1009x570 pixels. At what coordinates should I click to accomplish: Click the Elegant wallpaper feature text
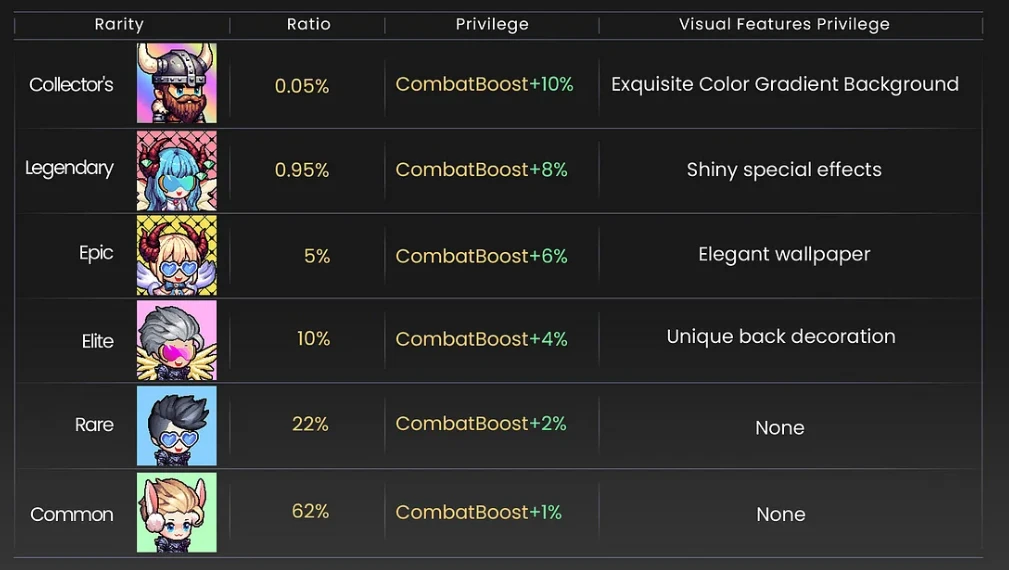click(784, 254)
